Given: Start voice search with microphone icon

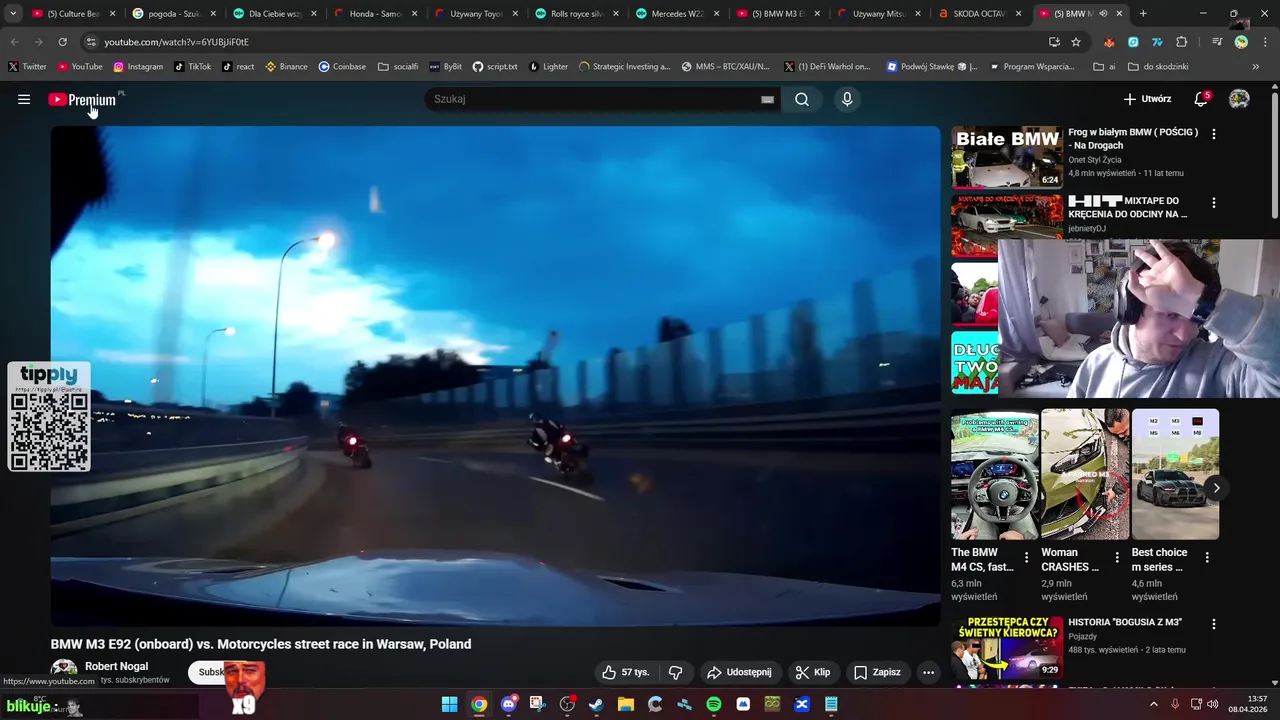Looking at the screenshot, I should click(847, 99).
